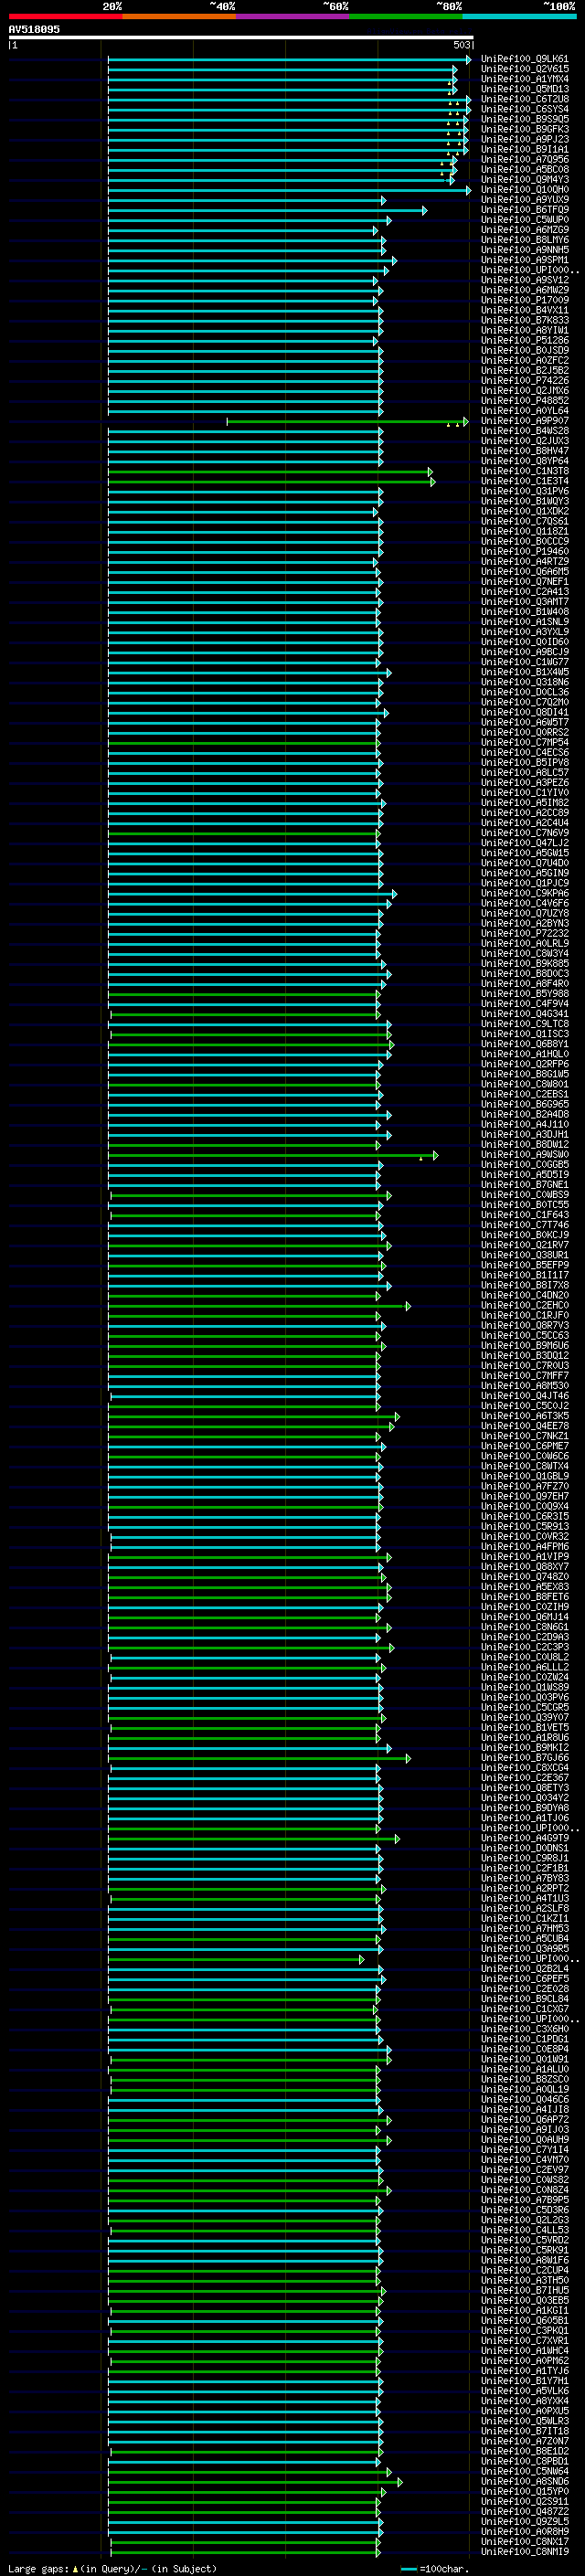Open UniRef100_C5WUP0 entry
Image resolution: width=585 pixels, height=2576 pixels.
(x=525, y=220)
